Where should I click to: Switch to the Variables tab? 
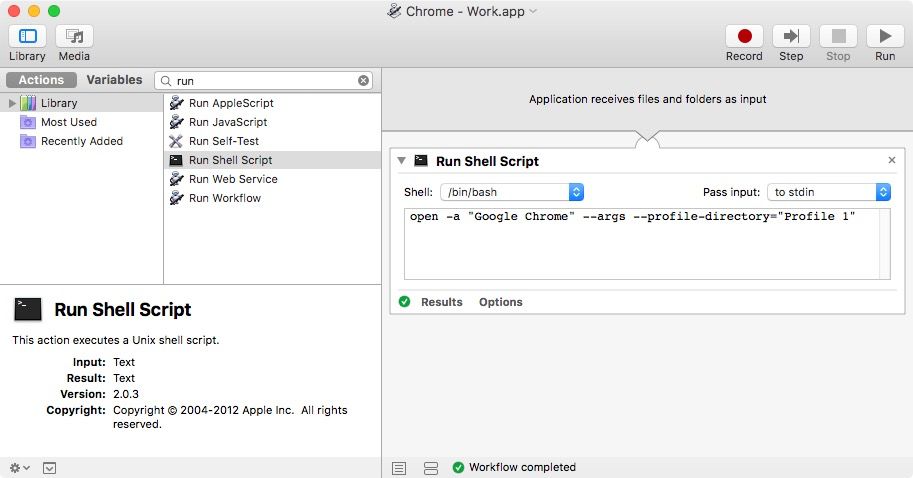(114, 80)
